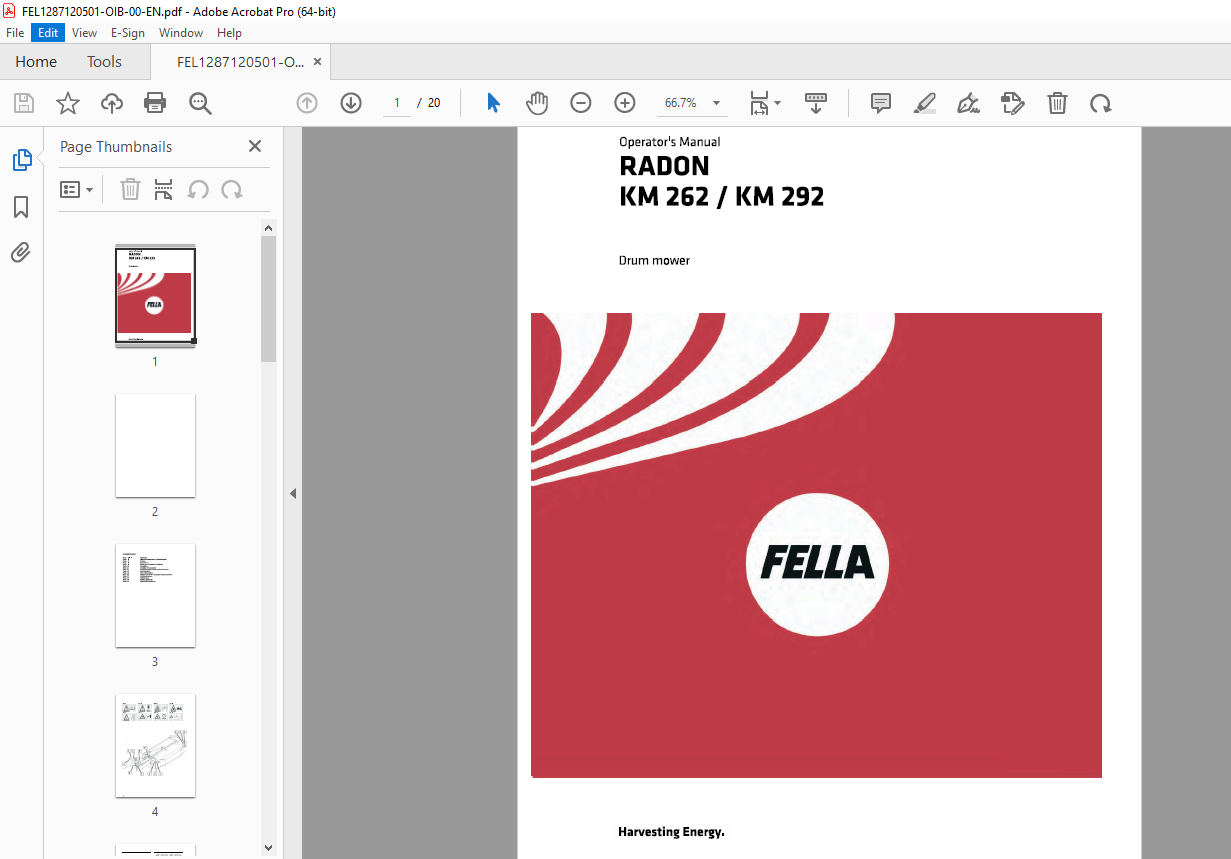Select the arrow selection tool

[x=493, y=103]
